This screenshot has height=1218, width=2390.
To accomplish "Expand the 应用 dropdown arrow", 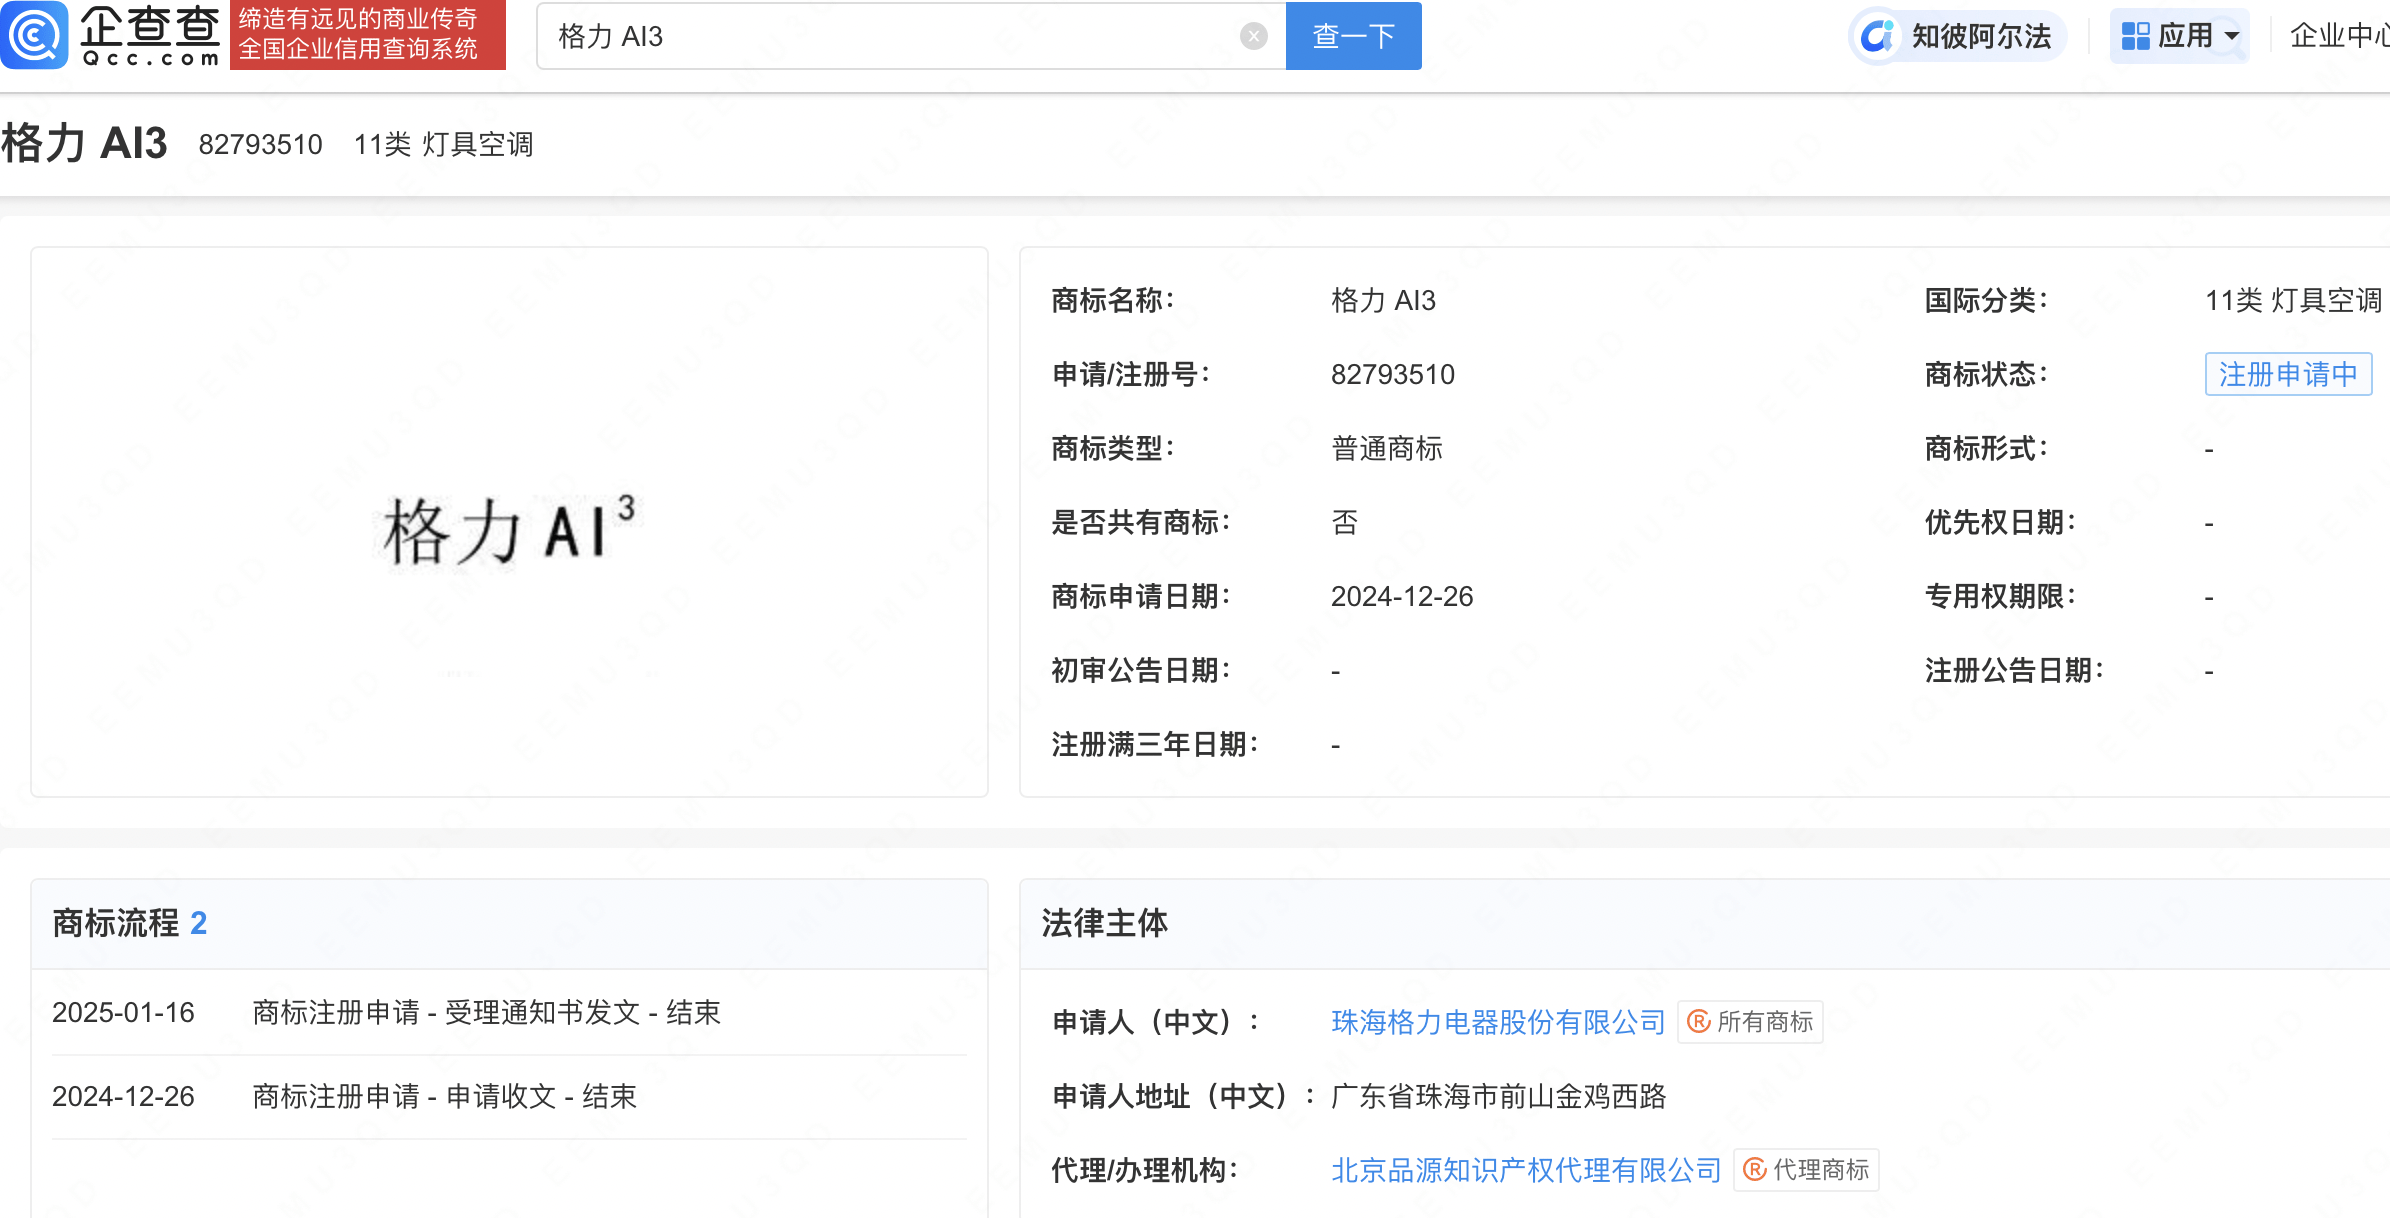I will [x=2231, y=36].
